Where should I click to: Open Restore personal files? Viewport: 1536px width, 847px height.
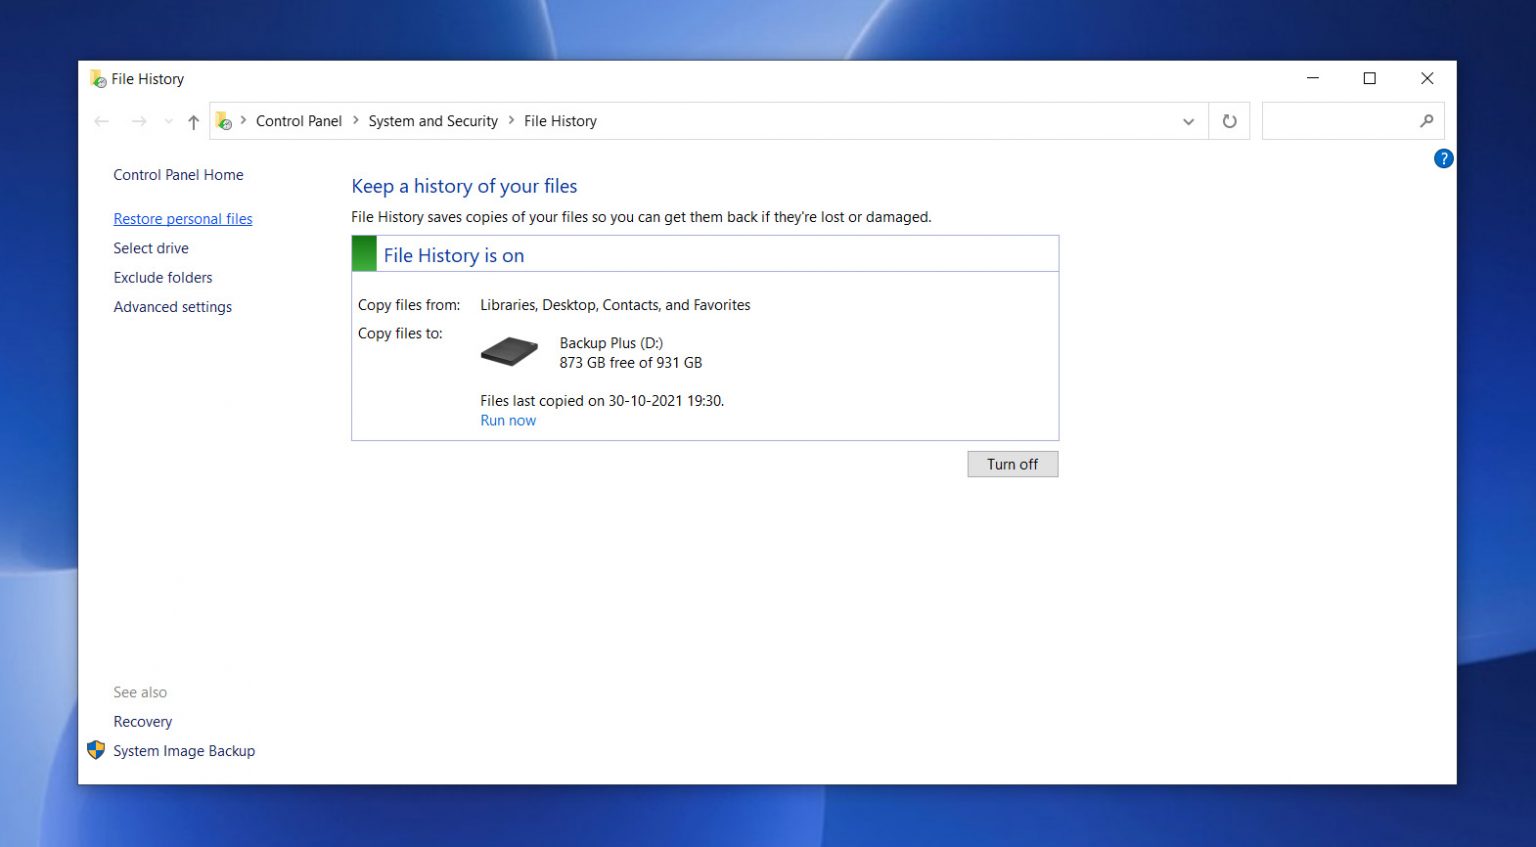(183, 218)
